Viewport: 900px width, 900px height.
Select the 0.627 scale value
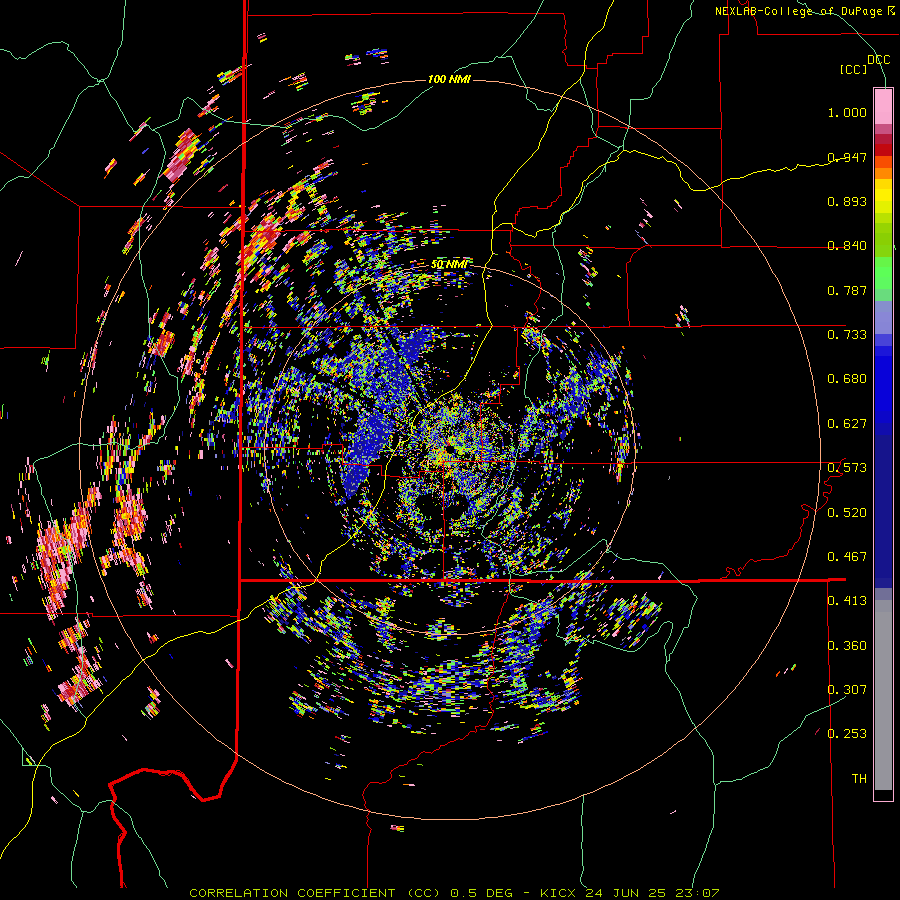(847, 424)
